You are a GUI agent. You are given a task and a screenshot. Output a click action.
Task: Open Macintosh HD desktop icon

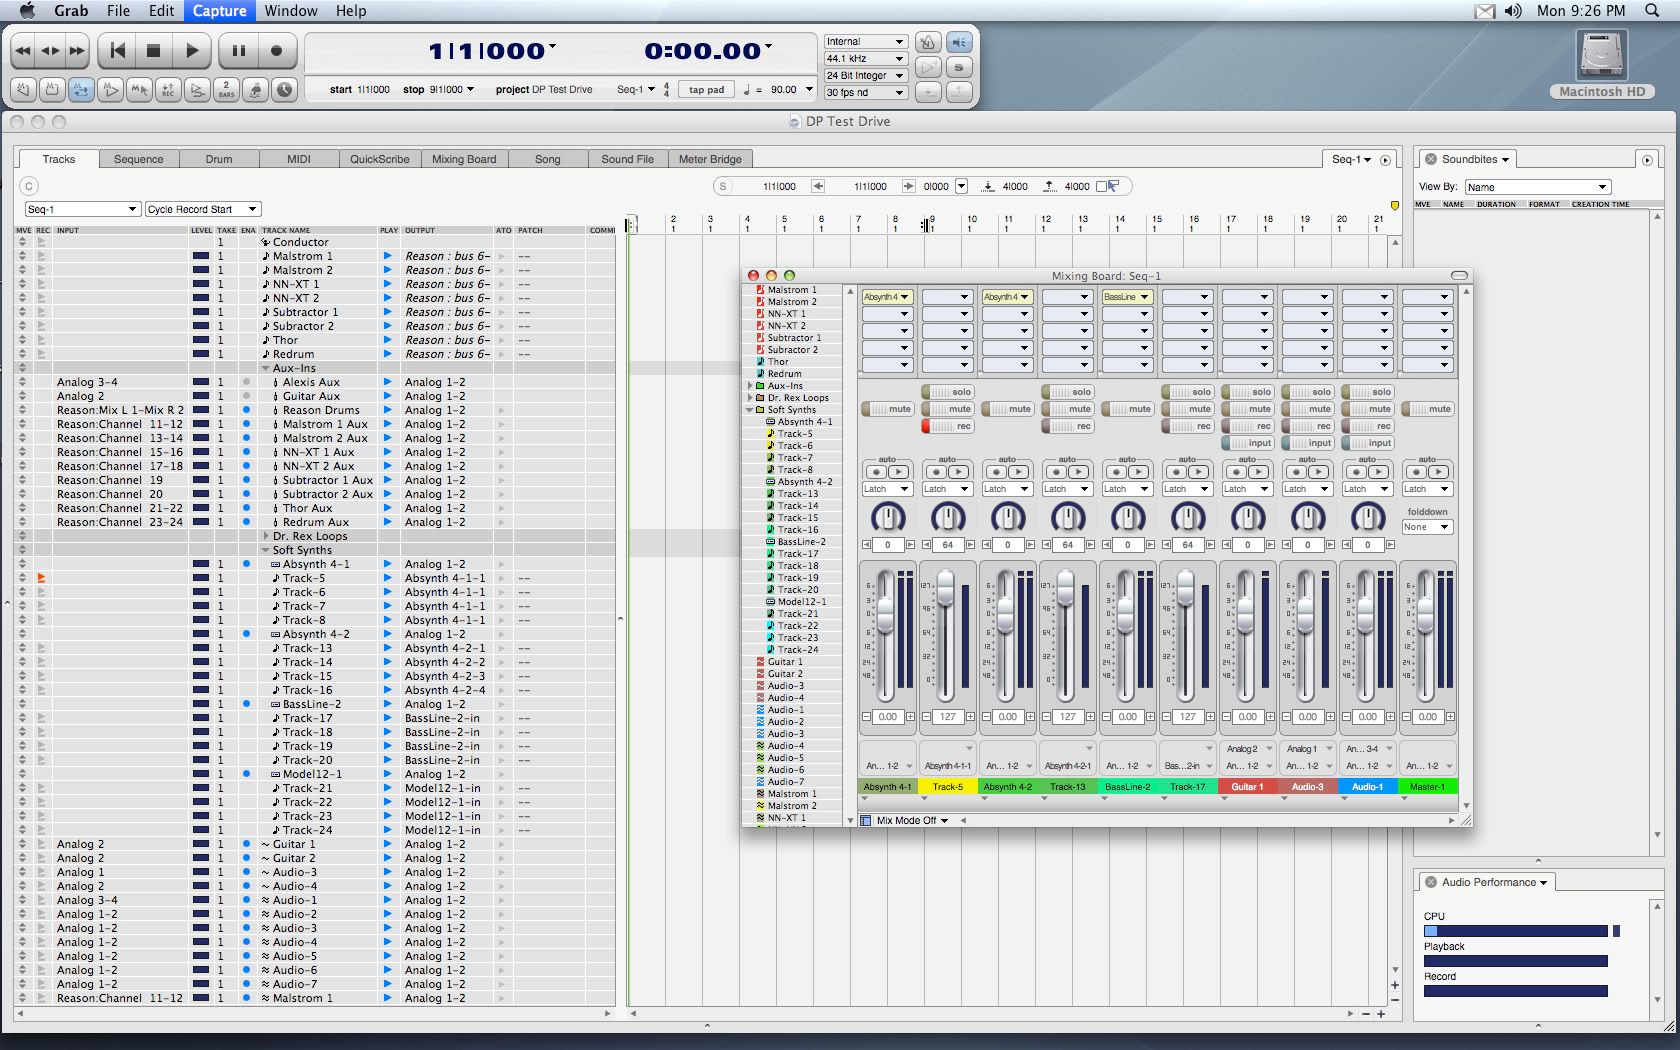coord(1602,63)
